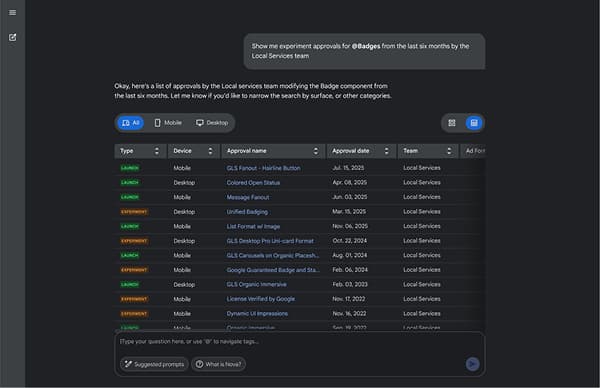Click the Jul. 15, 2025 date cell
This screenshot has height=388, width=600.
(348, 168)
